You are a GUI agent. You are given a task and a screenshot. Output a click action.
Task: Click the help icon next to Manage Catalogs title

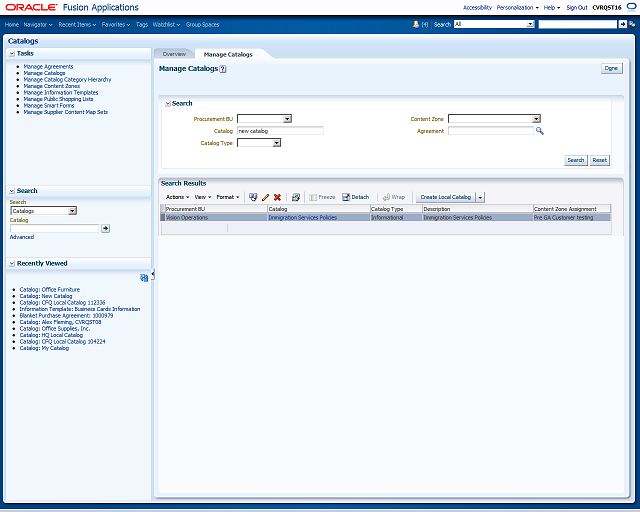tap(223, 69)
